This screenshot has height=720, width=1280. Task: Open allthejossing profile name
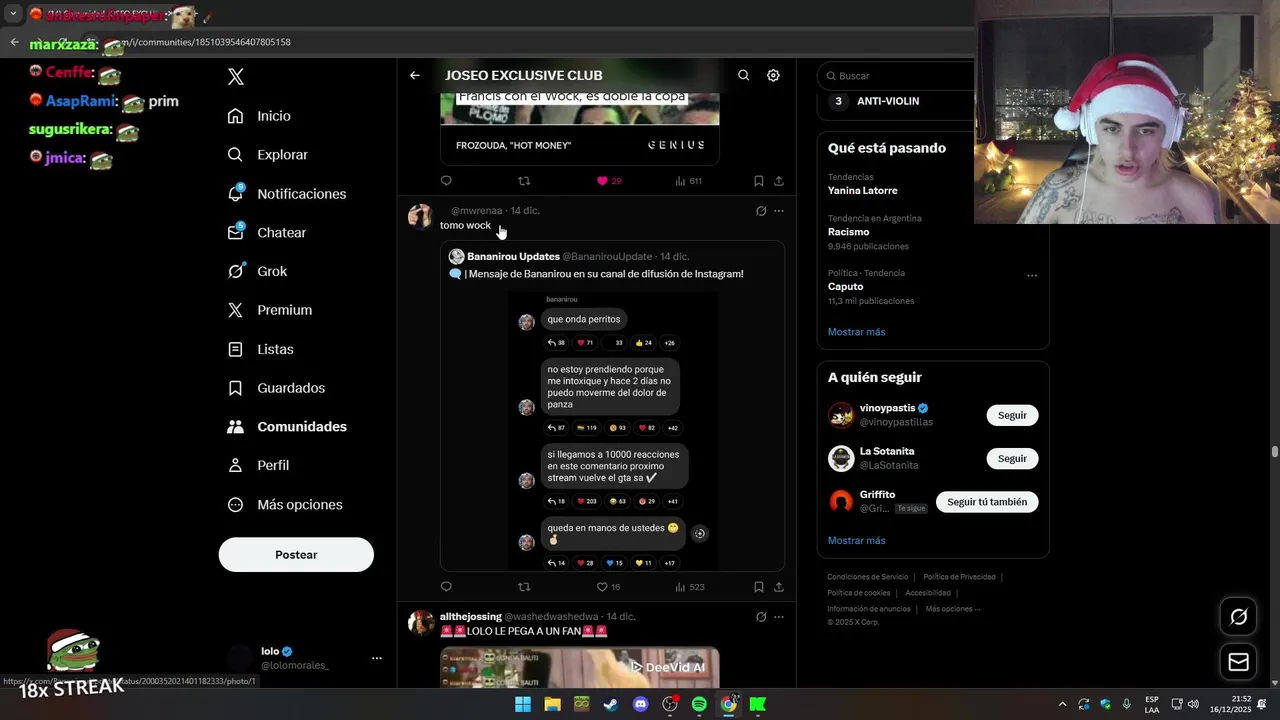[x=470, y=617]
